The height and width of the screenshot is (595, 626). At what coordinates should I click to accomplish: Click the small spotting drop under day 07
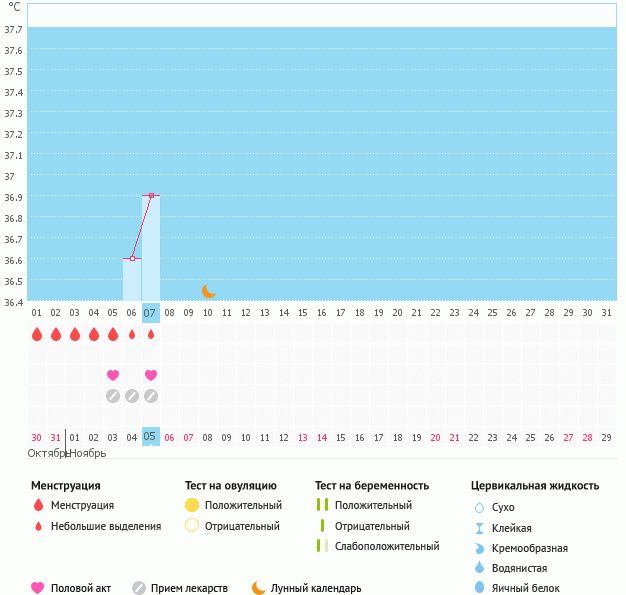coord(151,334)
